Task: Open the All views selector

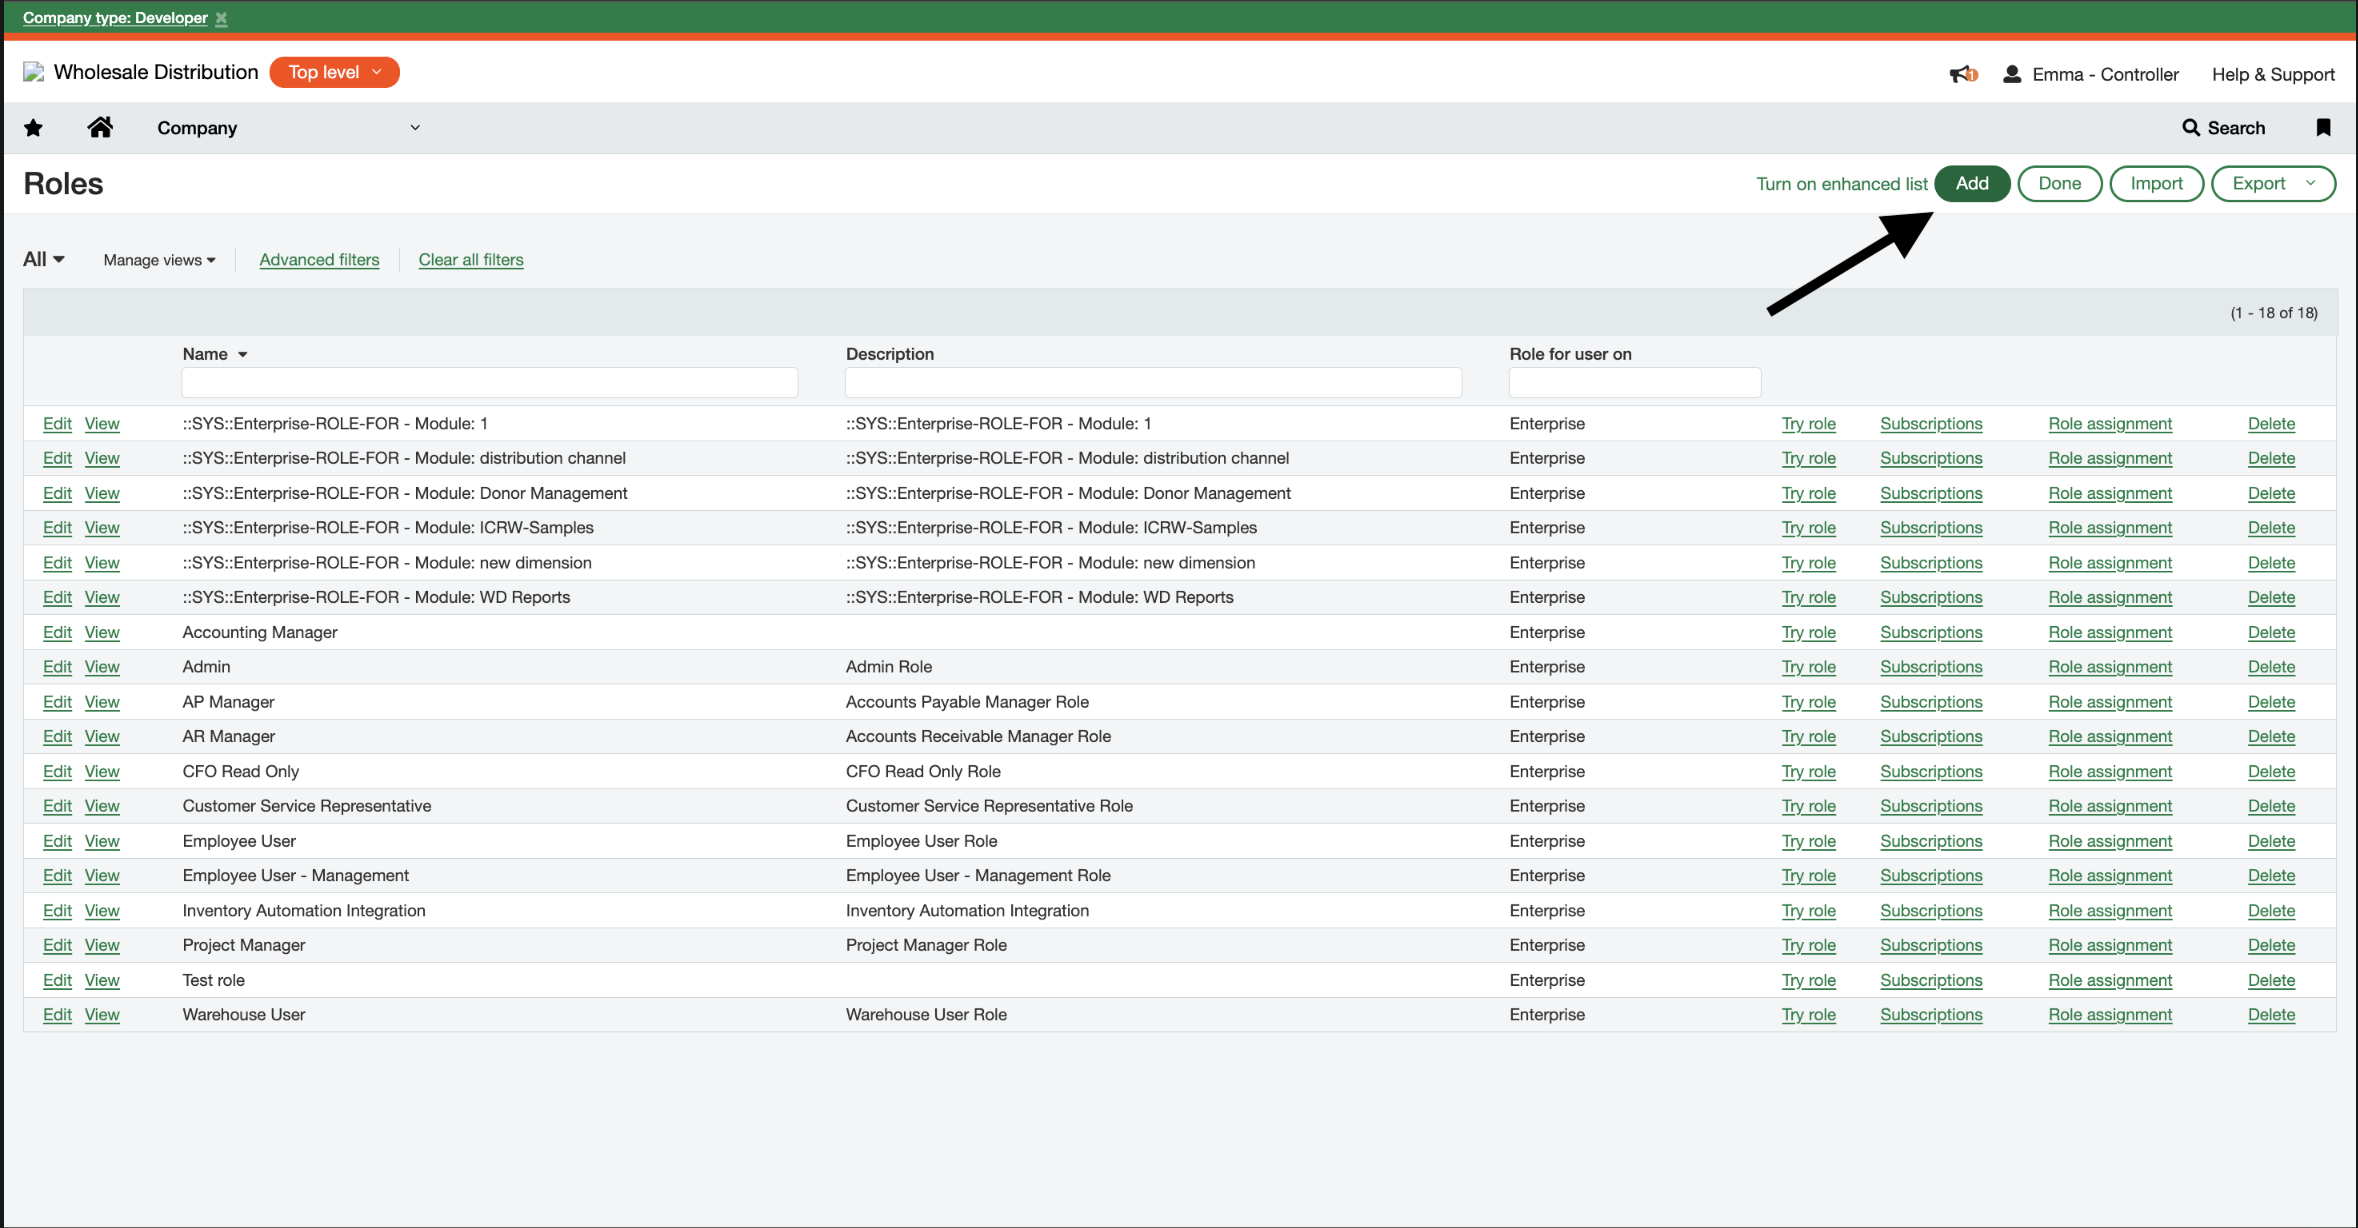Action: pyautogui.click(x=44, y=259)
